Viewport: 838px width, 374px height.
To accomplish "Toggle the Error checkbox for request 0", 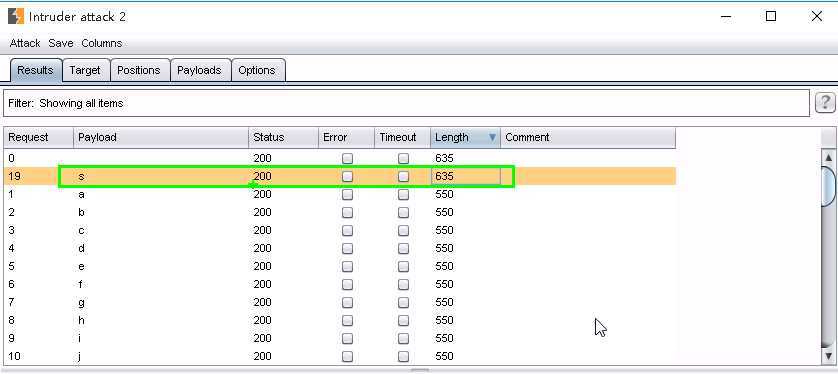I will click(x=347, y=158).
